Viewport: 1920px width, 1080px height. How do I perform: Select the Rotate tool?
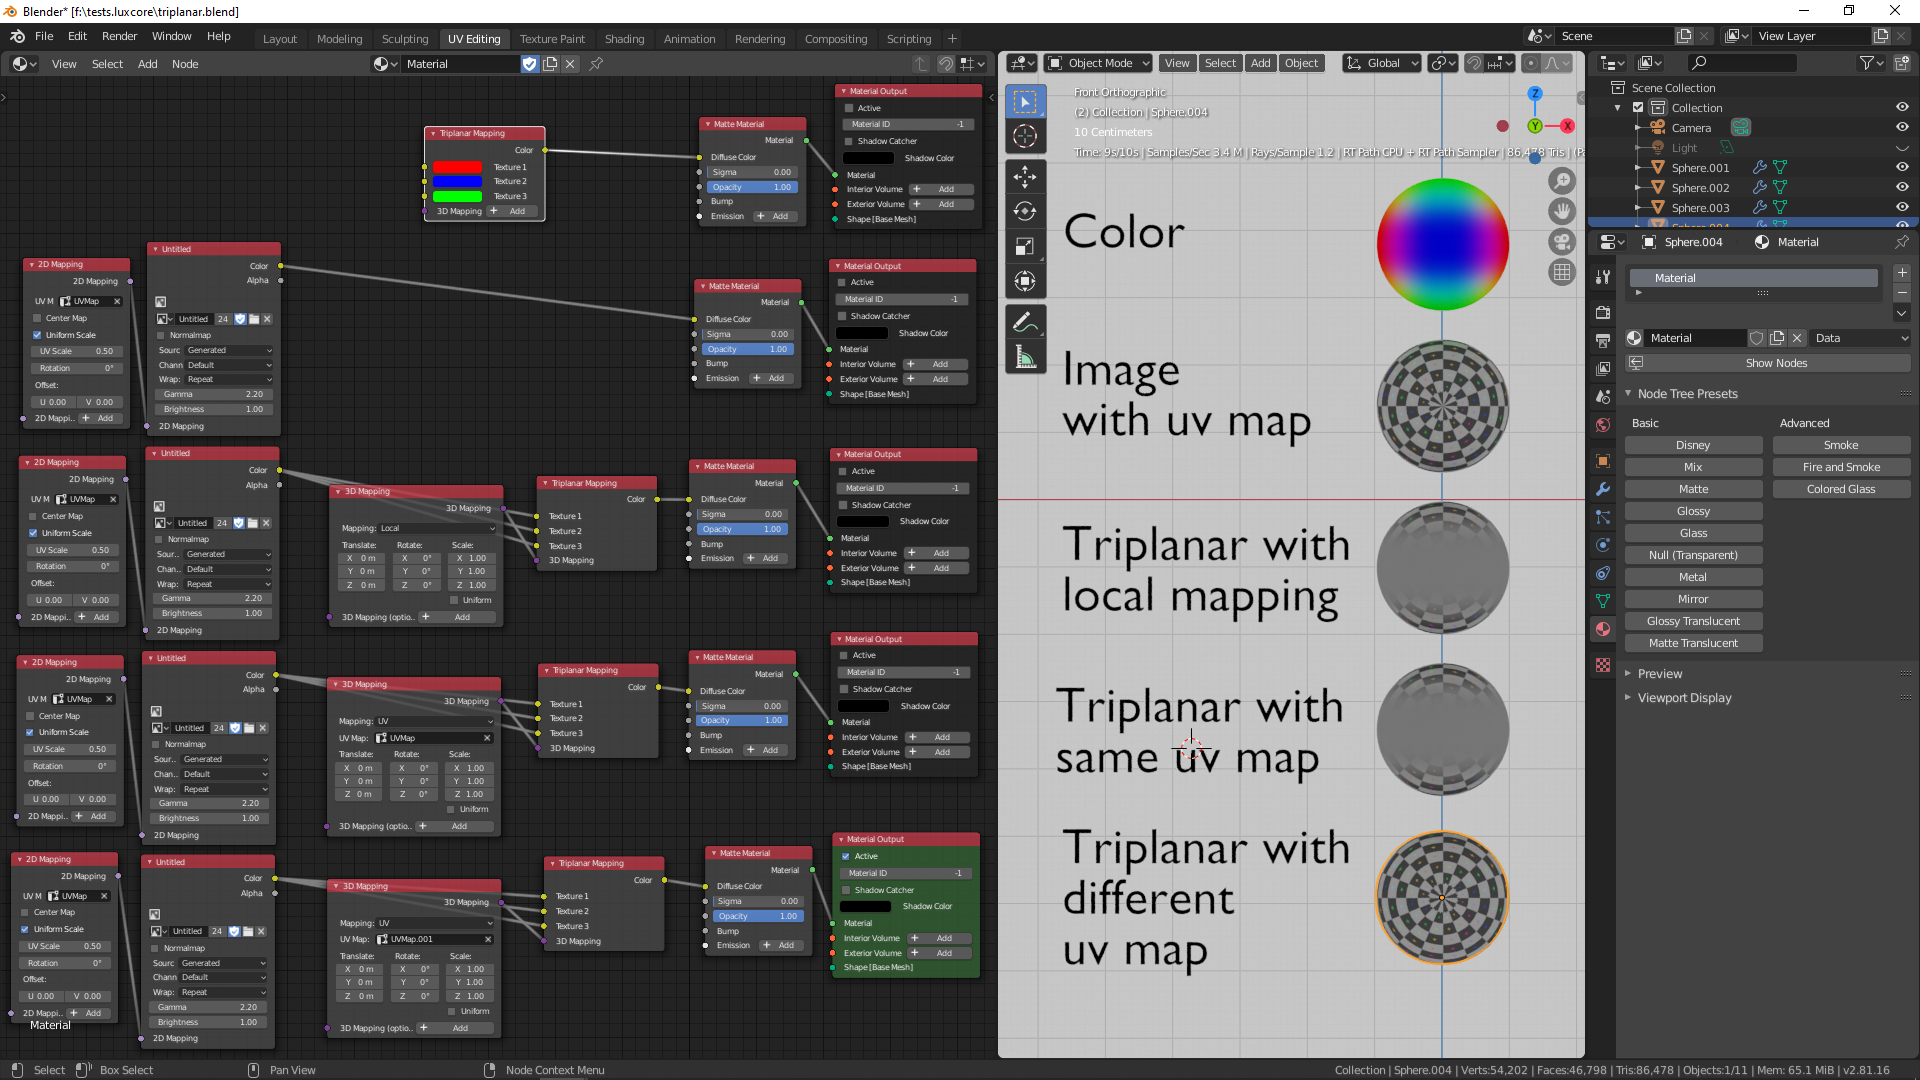(x=1025, y=211)
